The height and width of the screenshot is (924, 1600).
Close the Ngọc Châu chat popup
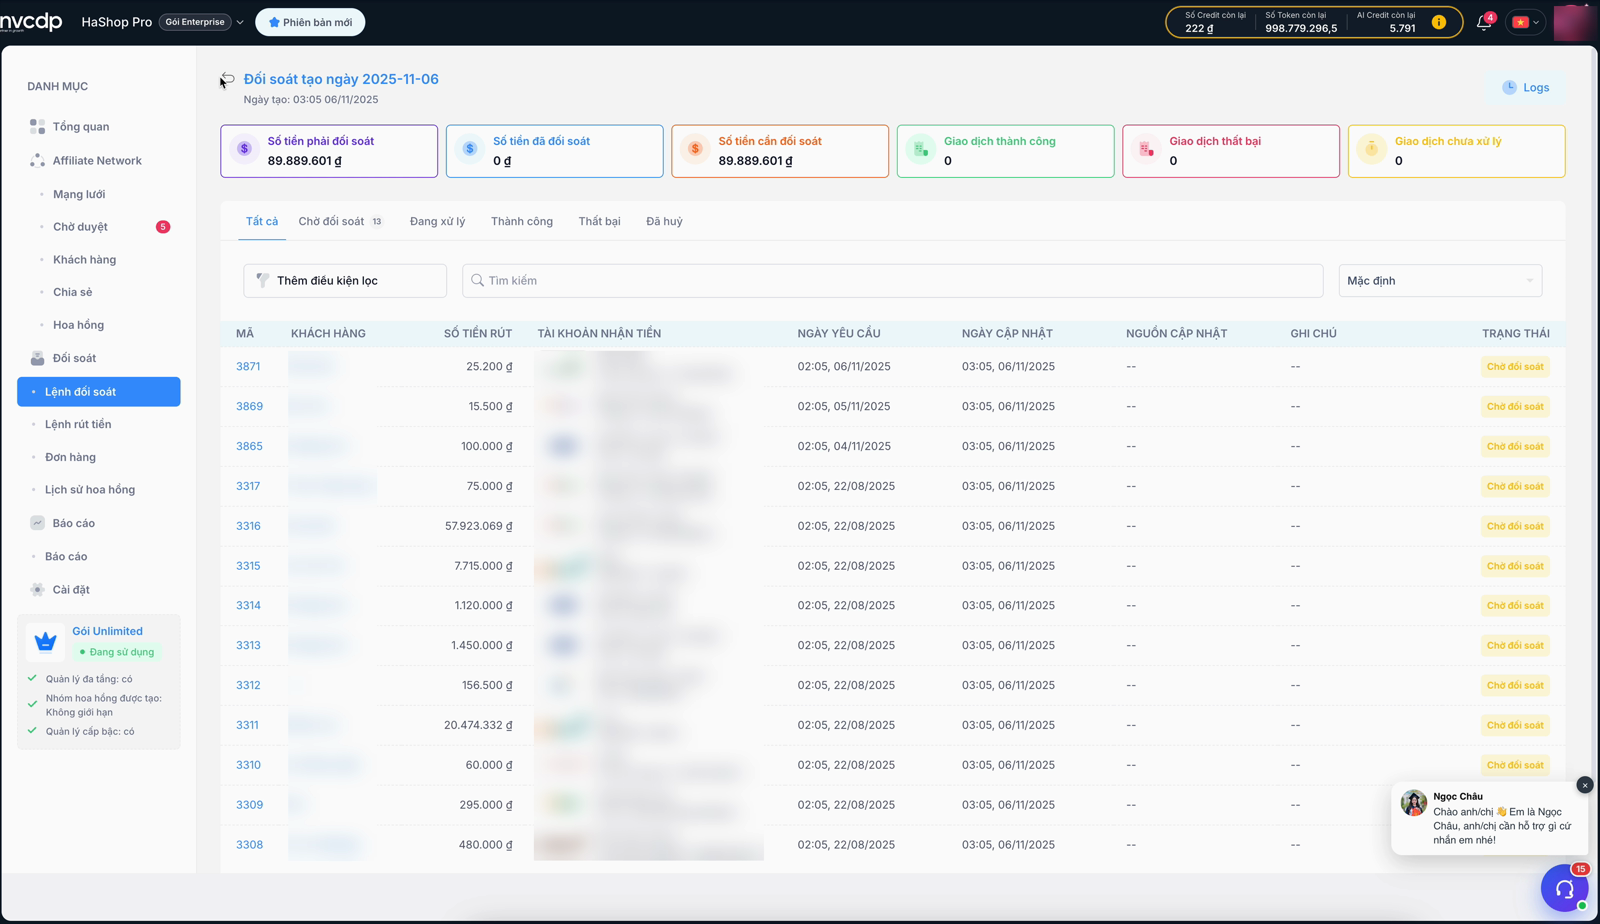tap(1585, 785)
